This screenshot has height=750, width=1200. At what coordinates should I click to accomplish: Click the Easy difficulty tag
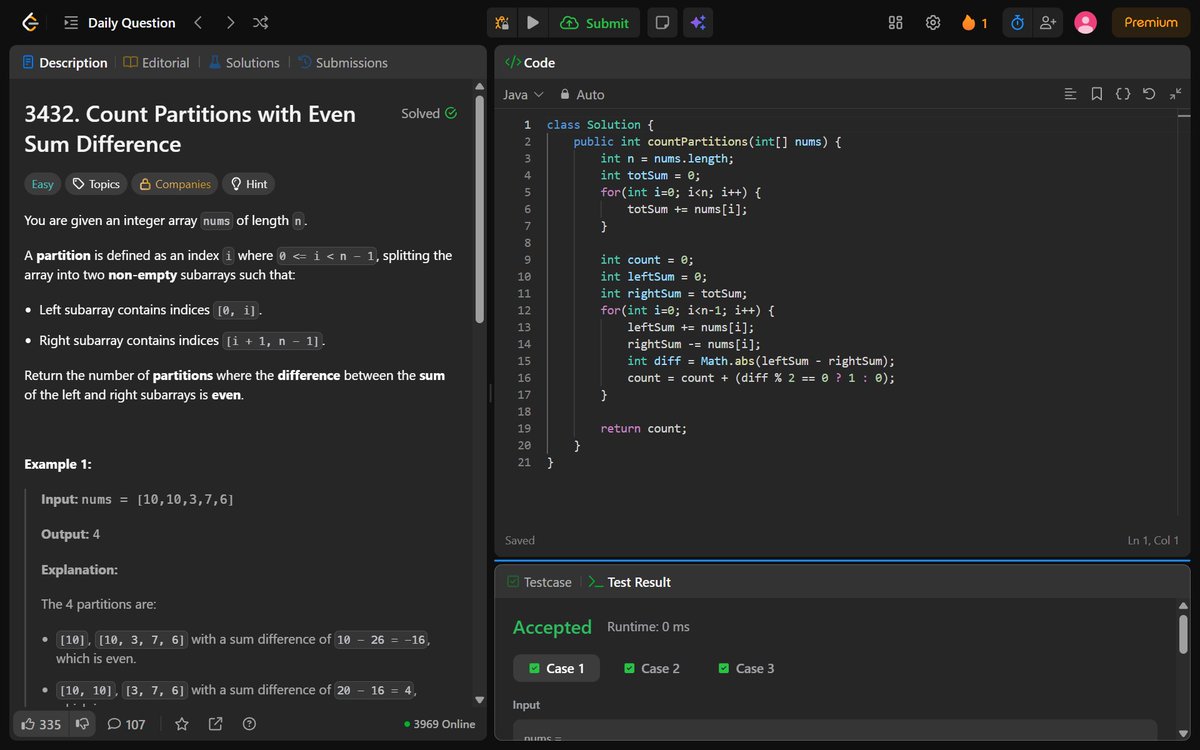tap(43, 184)
